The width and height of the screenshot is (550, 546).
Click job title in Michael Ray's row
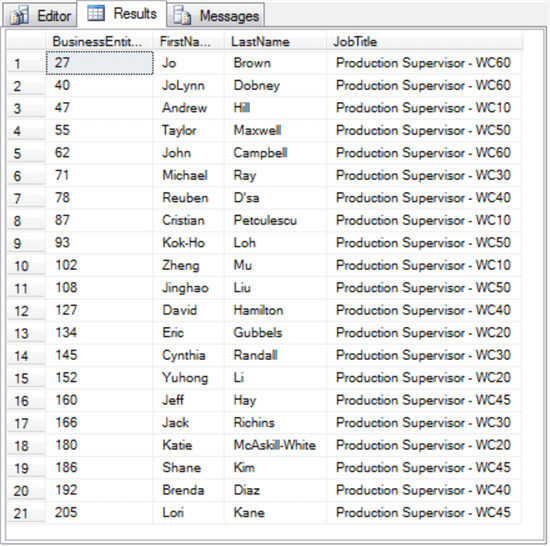coord(423,175)
